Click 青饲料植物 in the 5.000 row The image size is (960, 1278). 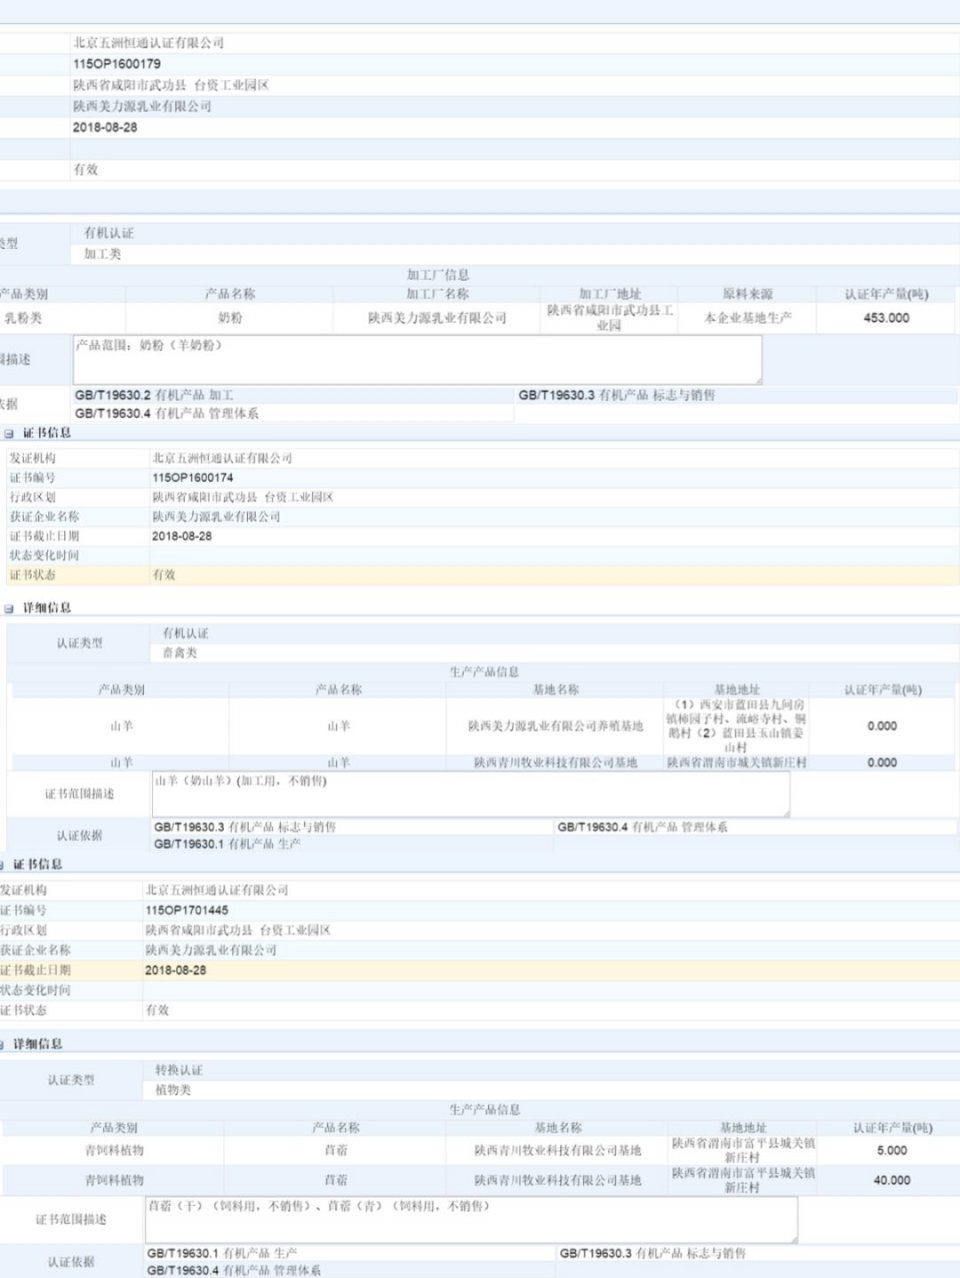tap(114, 1151)
